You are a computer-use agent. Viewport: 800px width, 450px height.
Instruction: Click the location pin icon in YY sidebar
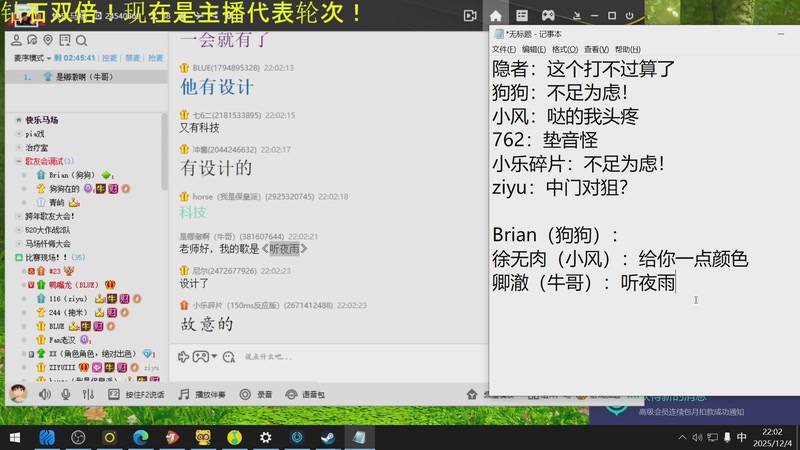(x=48, y=40)
